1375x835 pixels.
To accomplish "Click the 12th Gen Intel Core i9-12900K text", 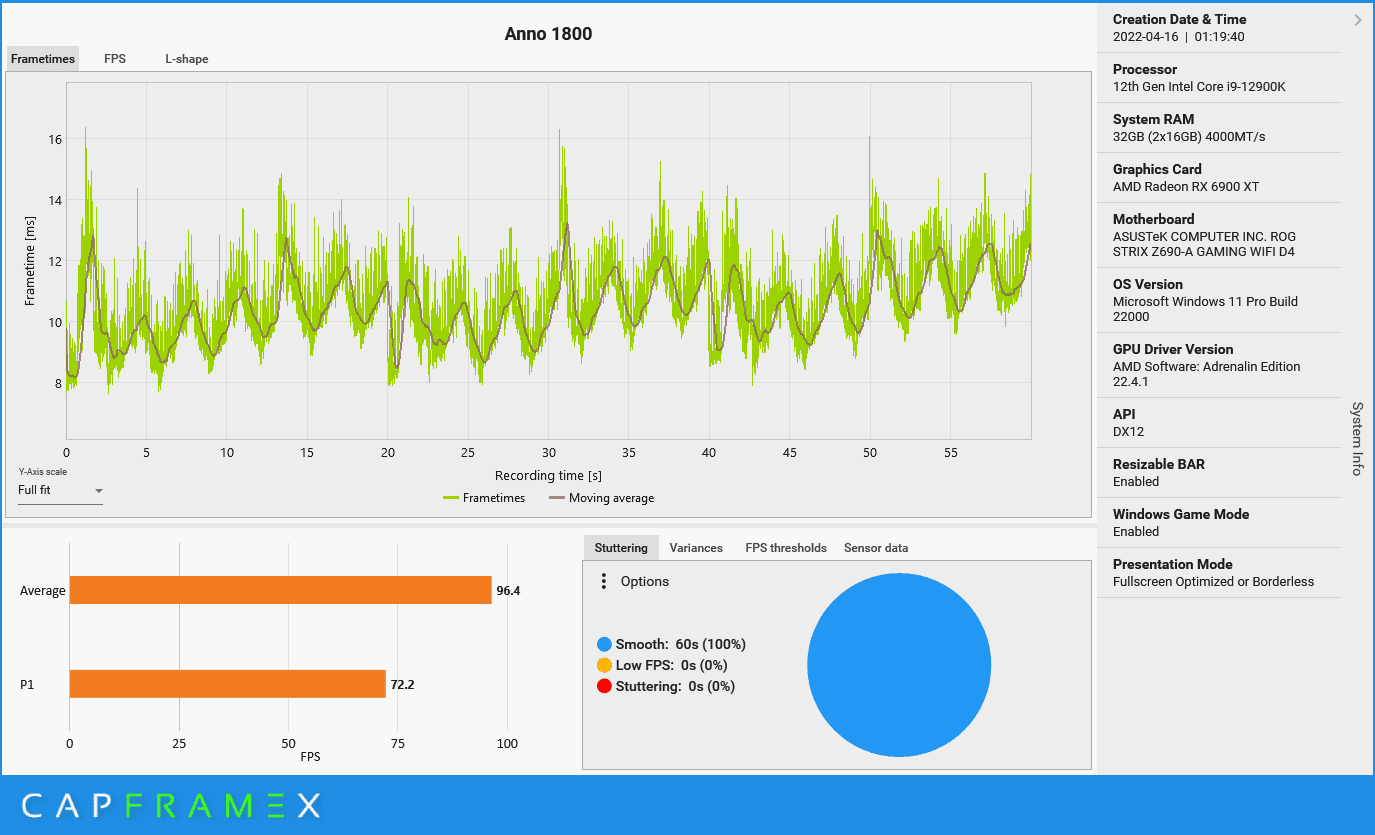I will (1199, 86).
